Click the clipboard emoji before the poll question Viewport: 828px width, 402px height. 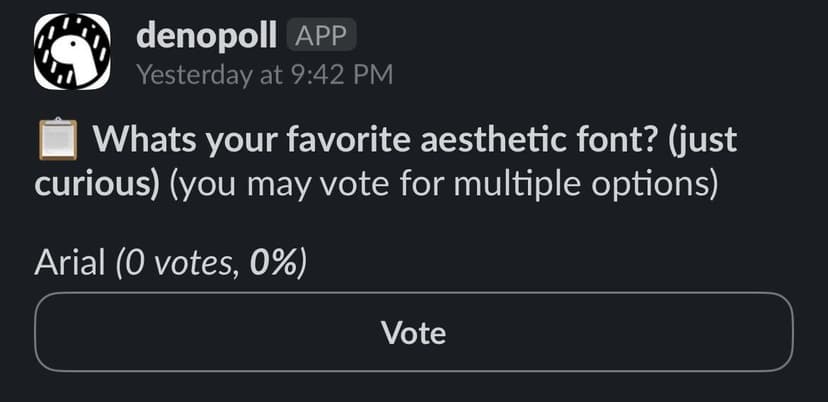click(58, 139)
